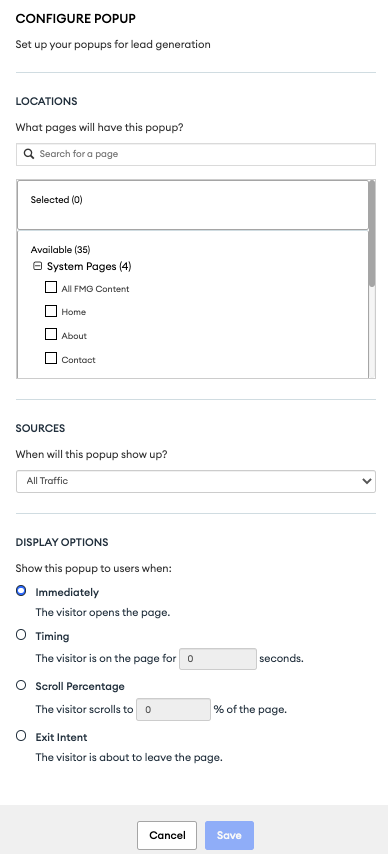Click the seconds timing input box

click(218, 659)
